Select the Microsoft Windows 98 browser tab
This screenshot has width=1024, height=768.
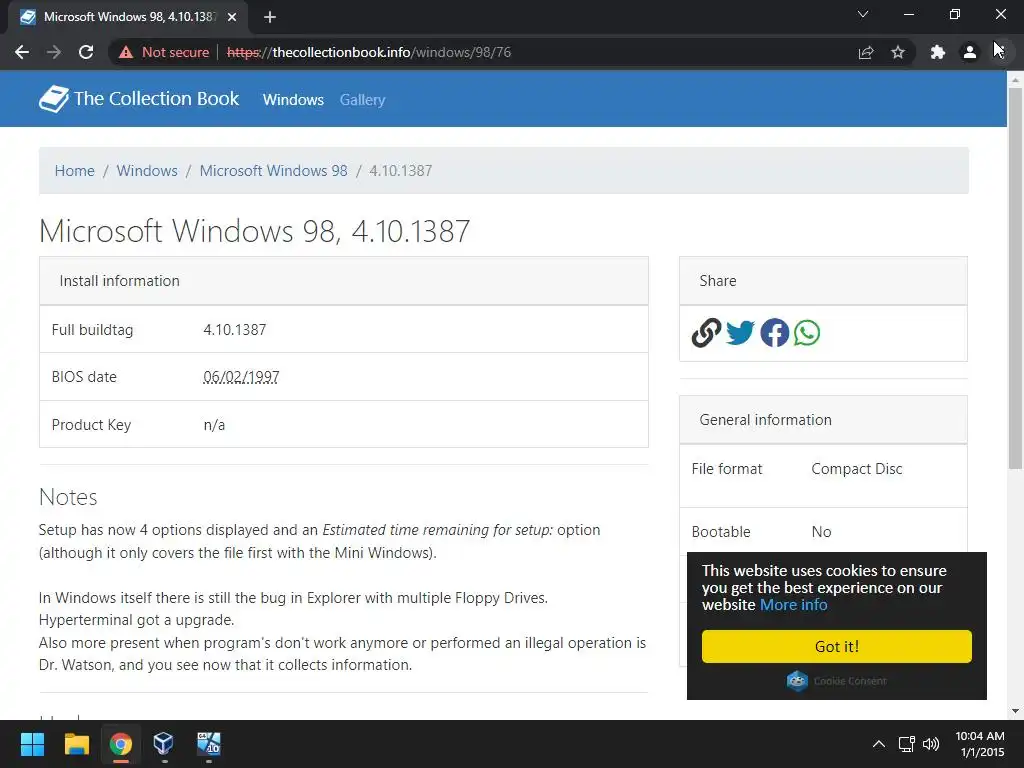127,17
